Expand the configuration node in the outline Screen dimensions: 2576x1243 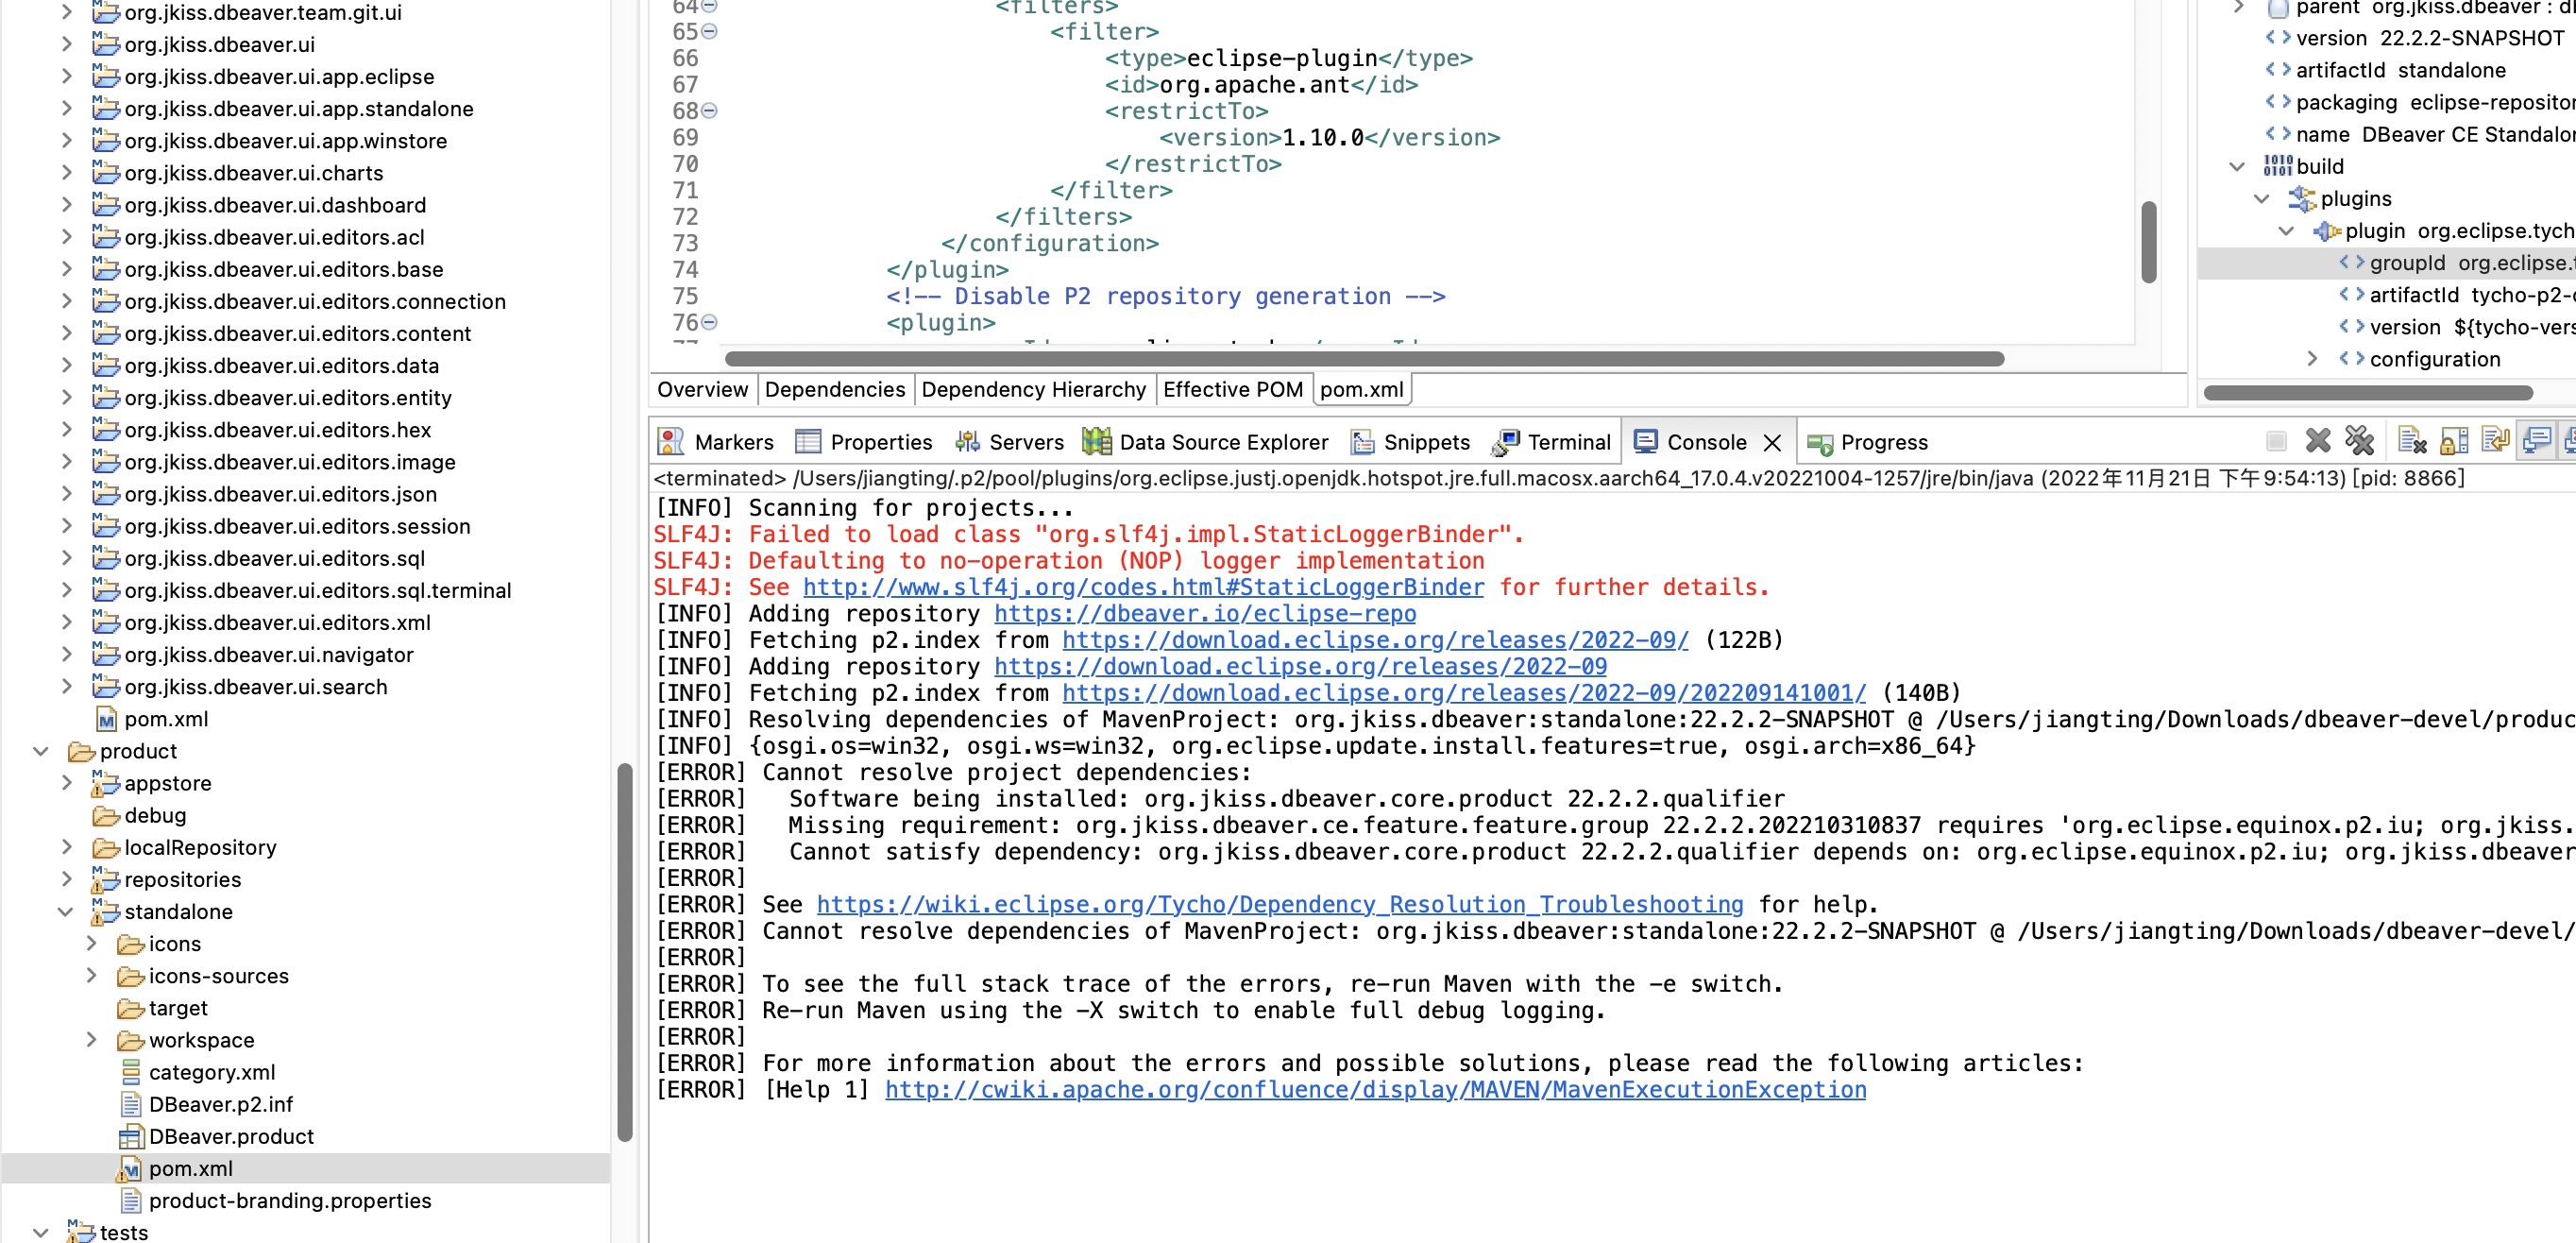2312,359
